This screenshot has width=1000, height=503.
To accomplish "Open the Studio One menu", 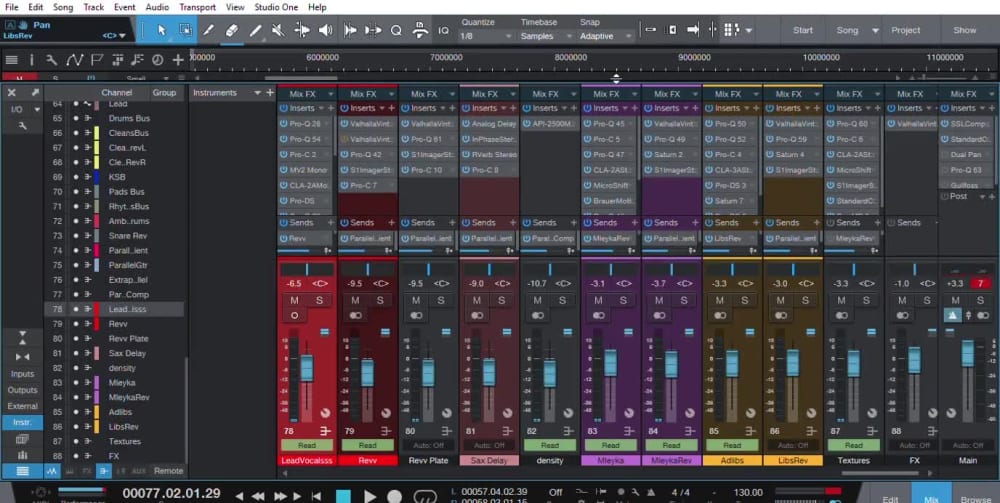I will point(277,7).
